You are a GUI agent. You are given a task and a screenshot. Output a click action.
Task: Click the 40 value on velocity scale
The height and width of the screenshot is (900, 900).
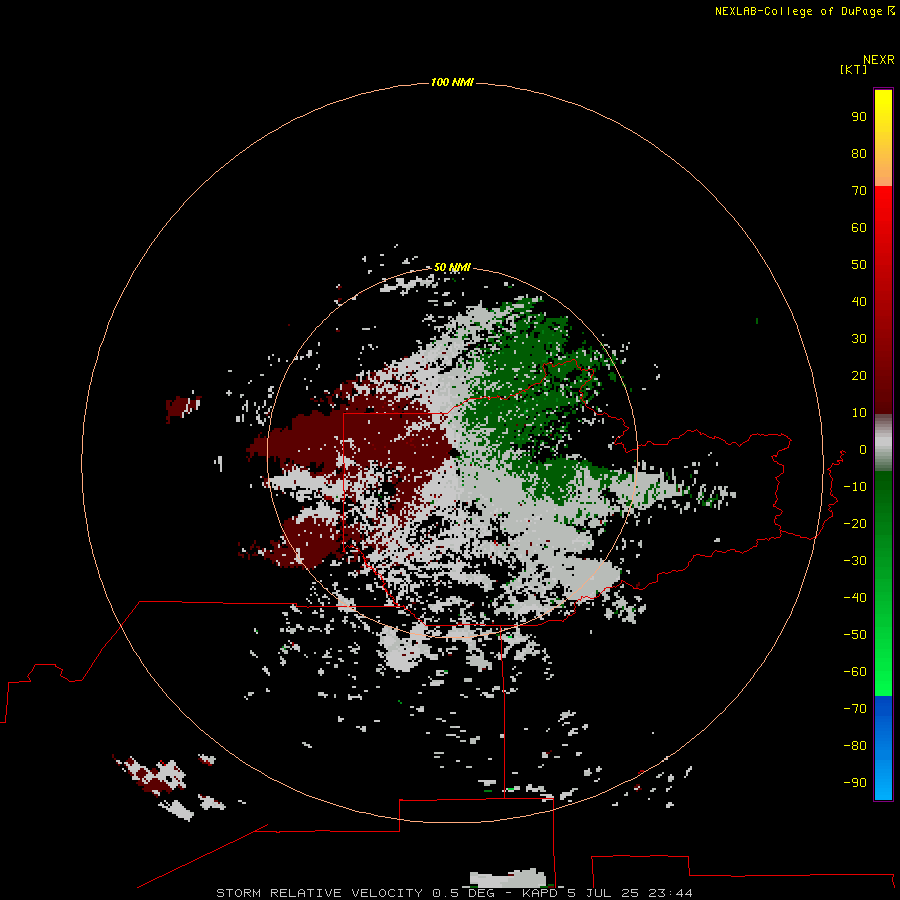pyautogui.click(x=859, y=302)
